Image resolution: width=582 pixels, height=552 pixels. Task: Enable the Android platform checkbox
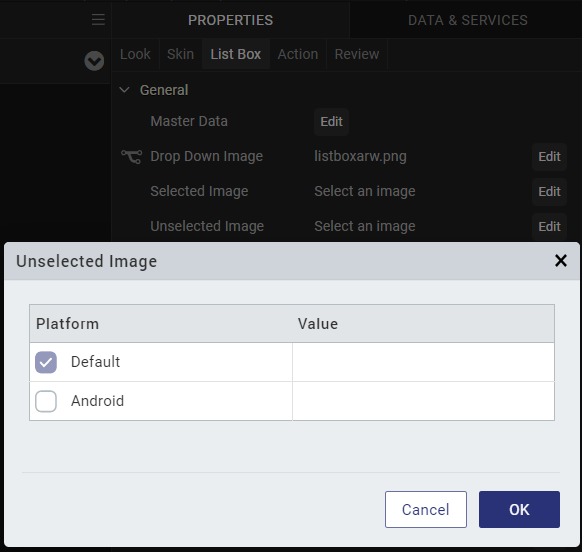click(x=46, y=401)
